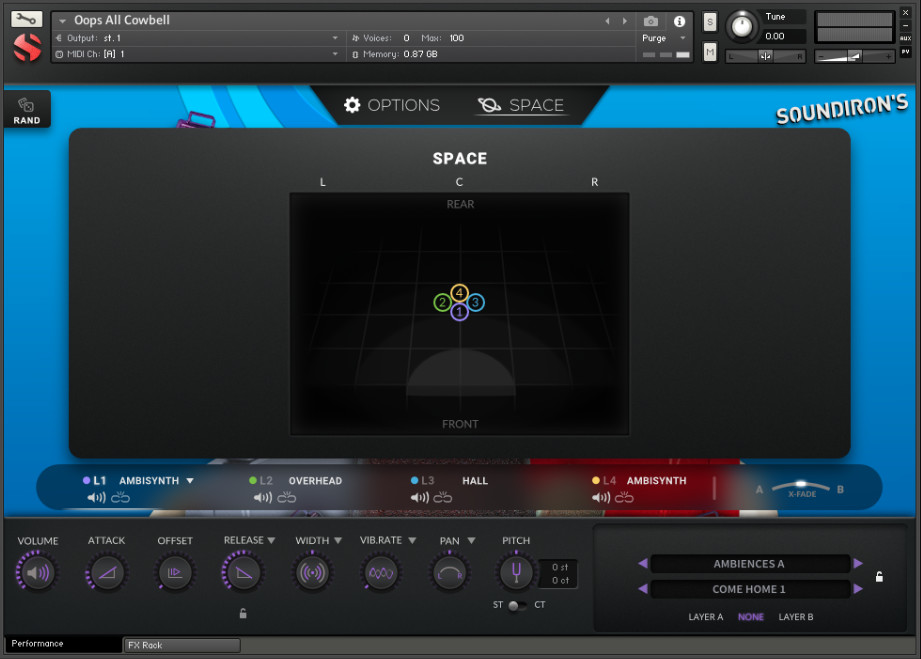Open the FX Rack tab
Screen dimensions: 921x659
180,645
